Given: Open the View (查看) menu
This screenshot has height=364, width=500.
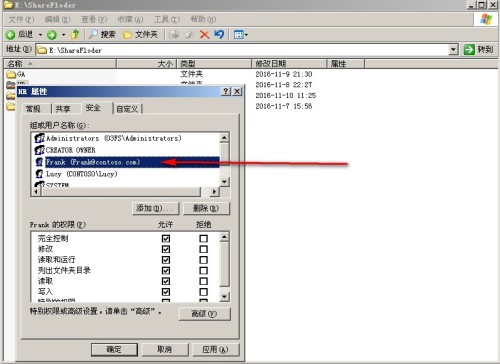Looking at the screenshot, I should coord(94,19).
